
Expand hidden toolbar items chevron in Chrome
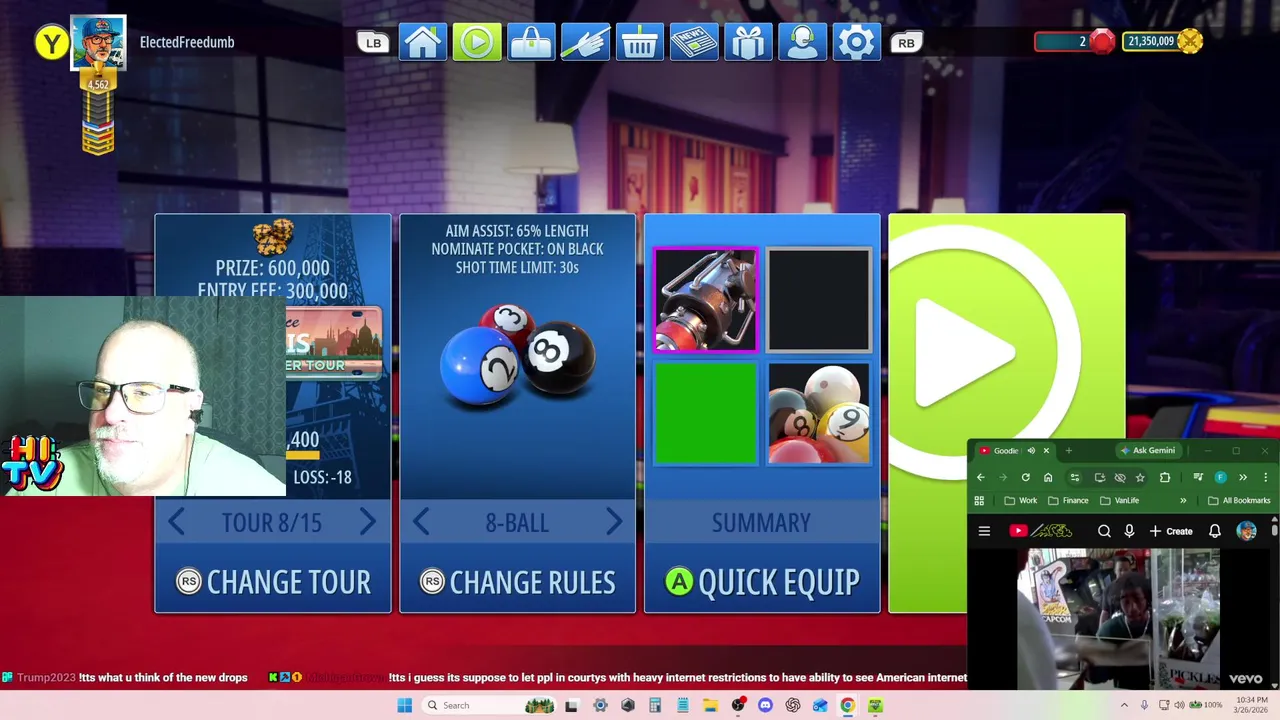[x=1243, y=477]
